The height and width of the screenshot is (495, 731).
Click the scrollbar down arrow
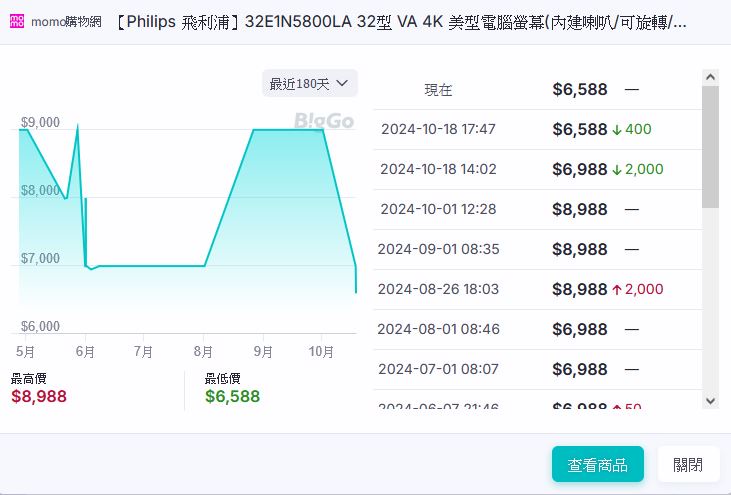coord(711,400)
